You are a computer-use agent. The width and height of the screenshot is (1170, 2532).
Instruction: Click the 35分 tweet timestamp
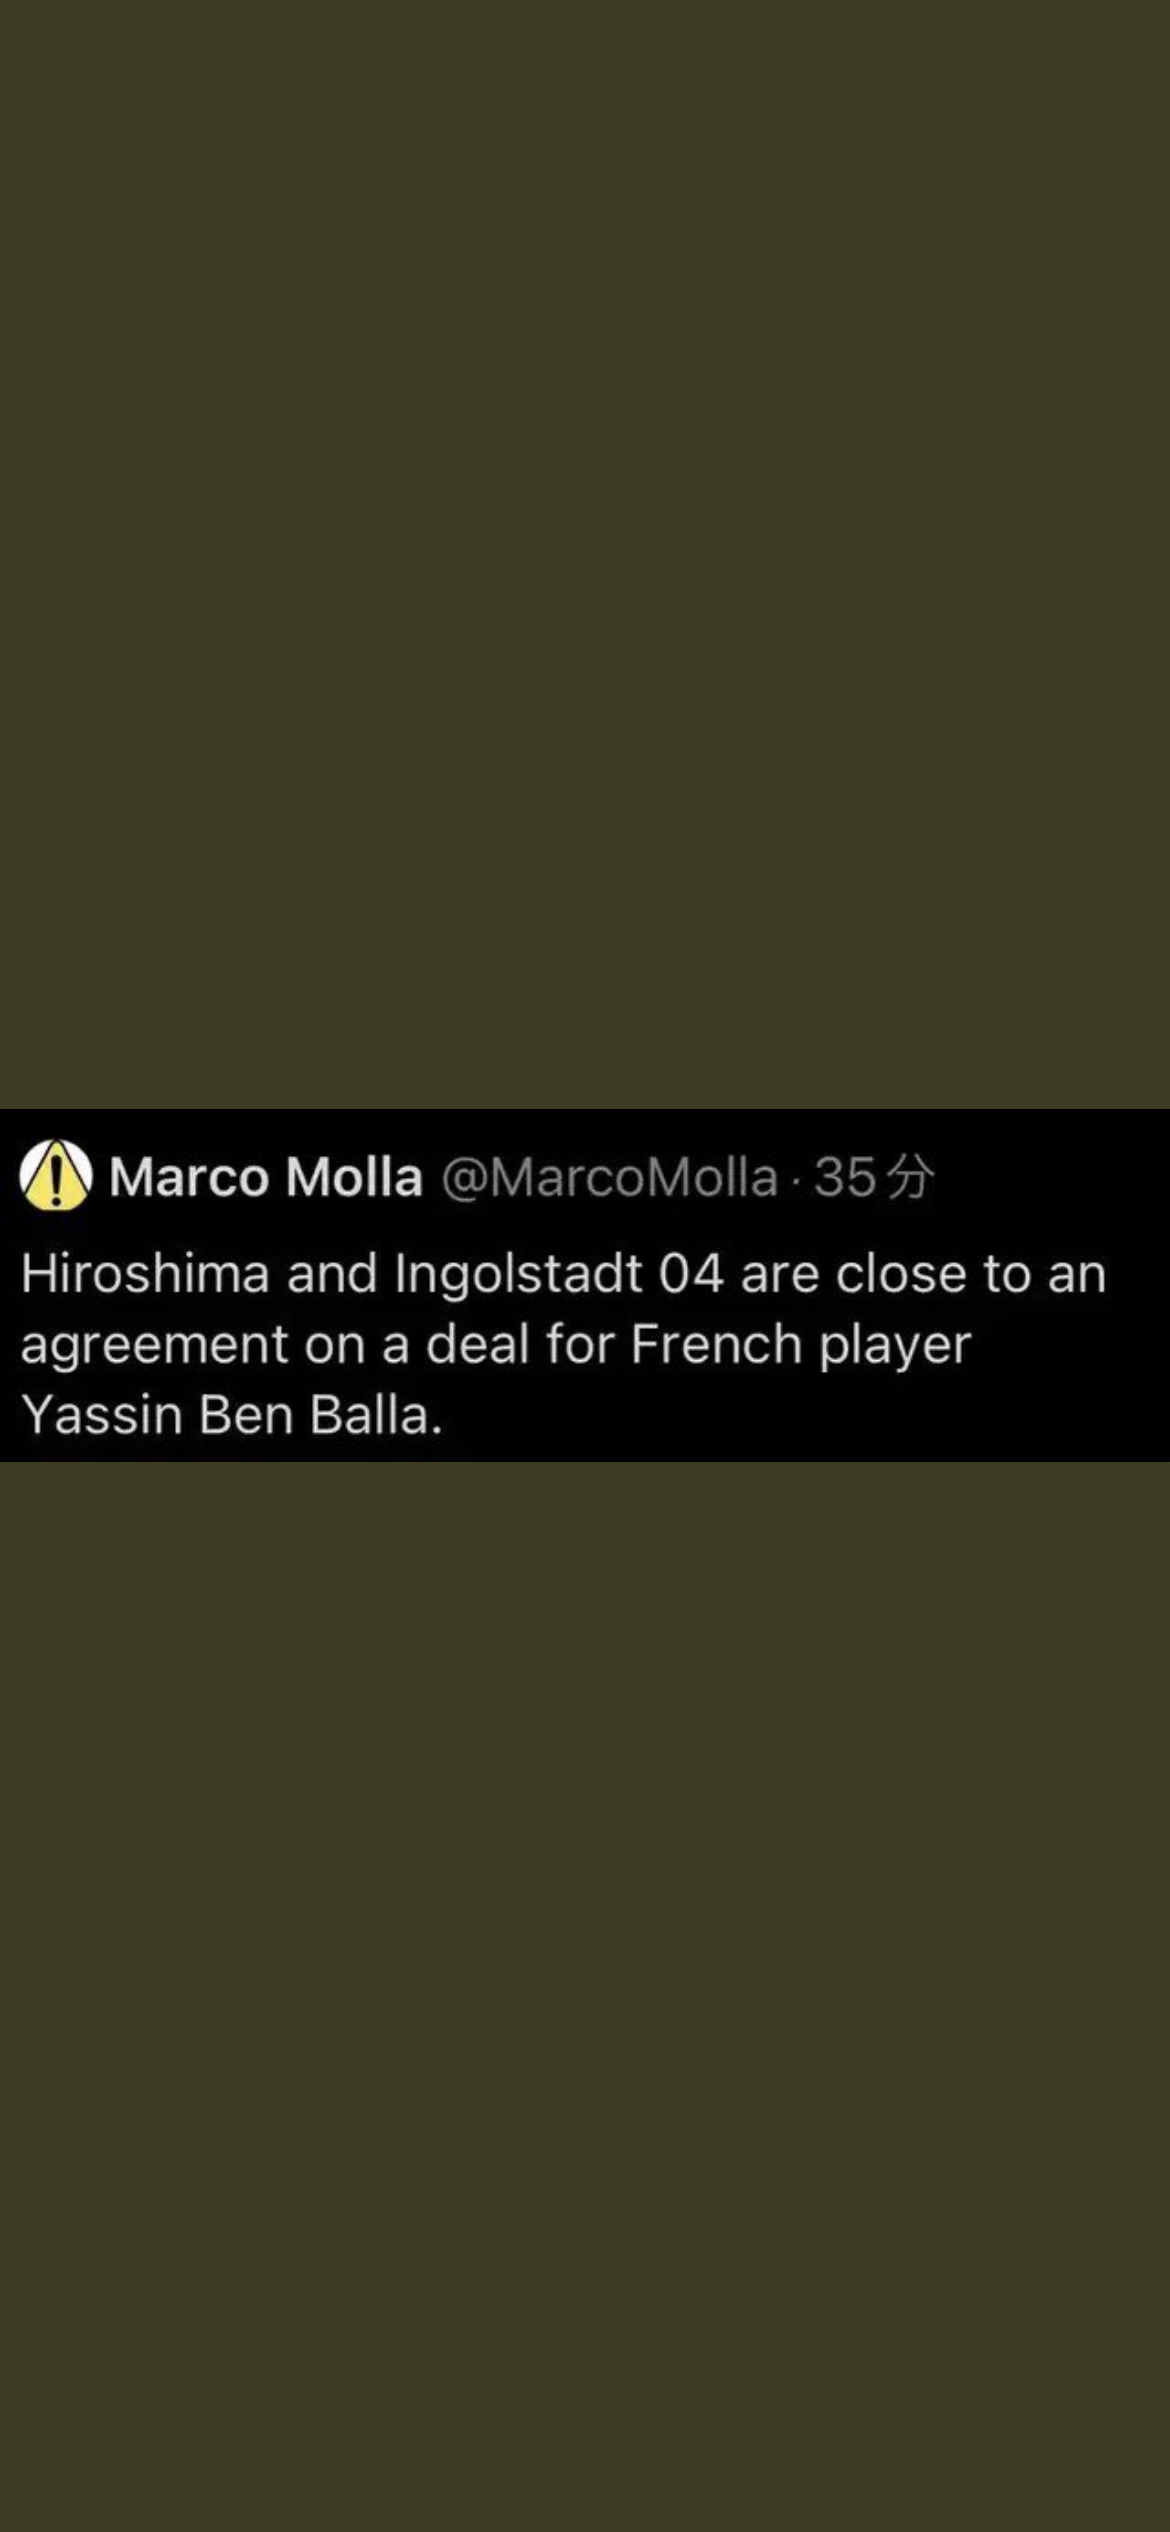point(873,1177)
